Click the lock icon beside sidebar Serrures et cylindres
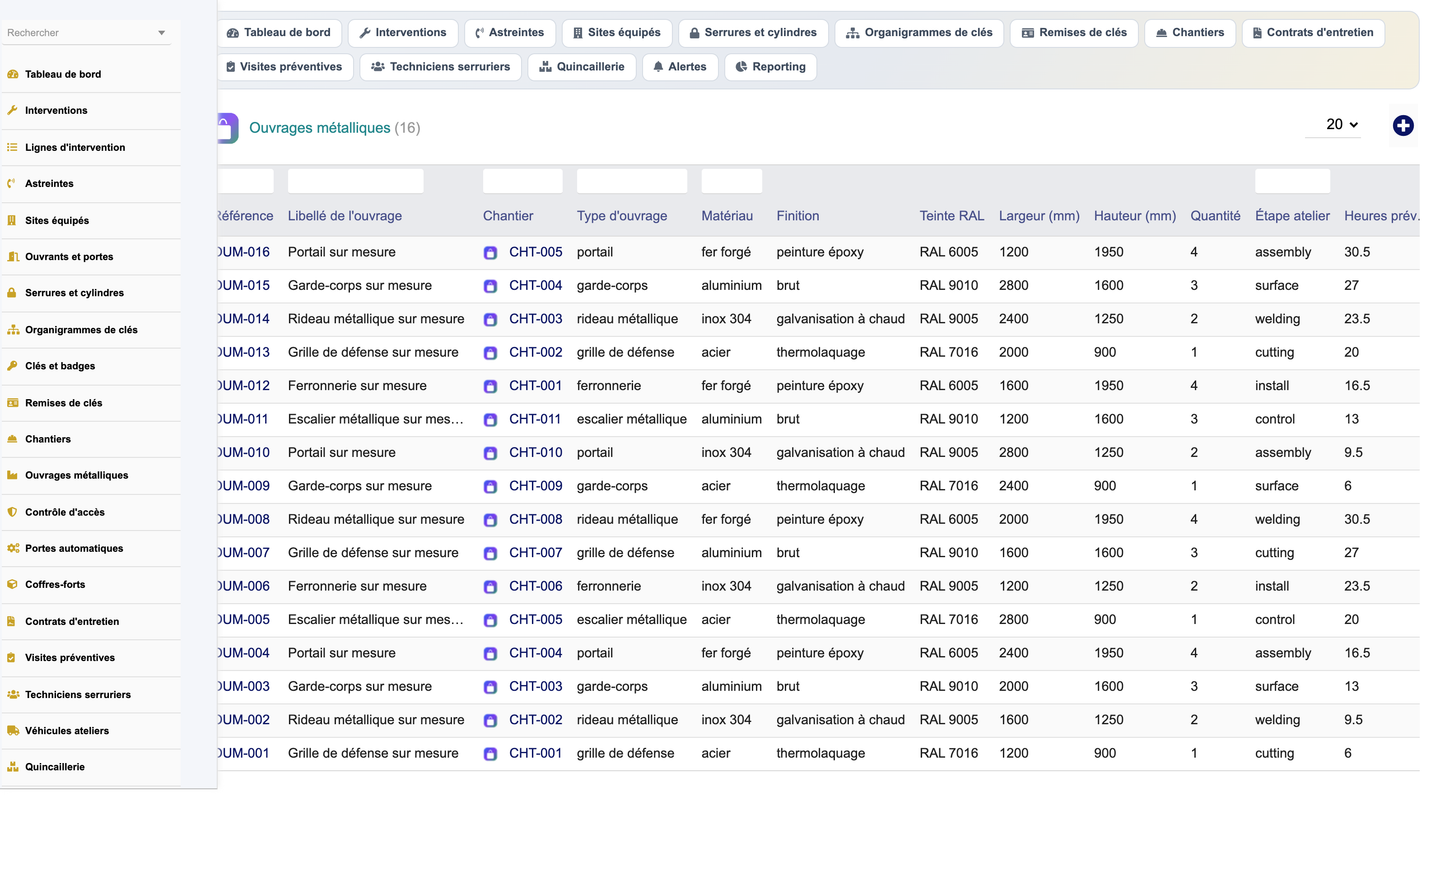Screen dimensions: 1445x894 12,293
